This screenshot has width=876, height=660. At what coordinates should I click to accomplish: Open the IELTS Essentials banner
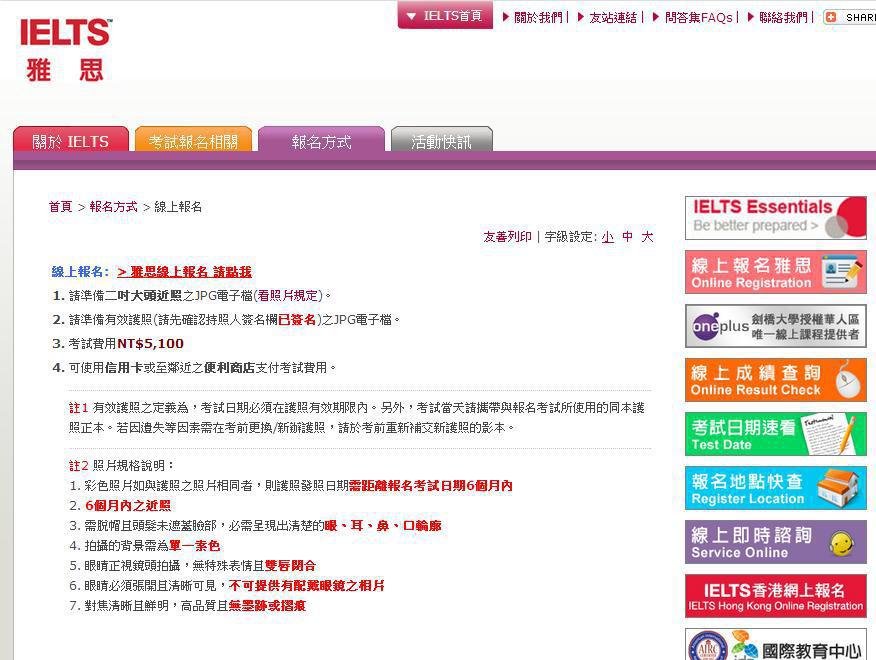775,218
